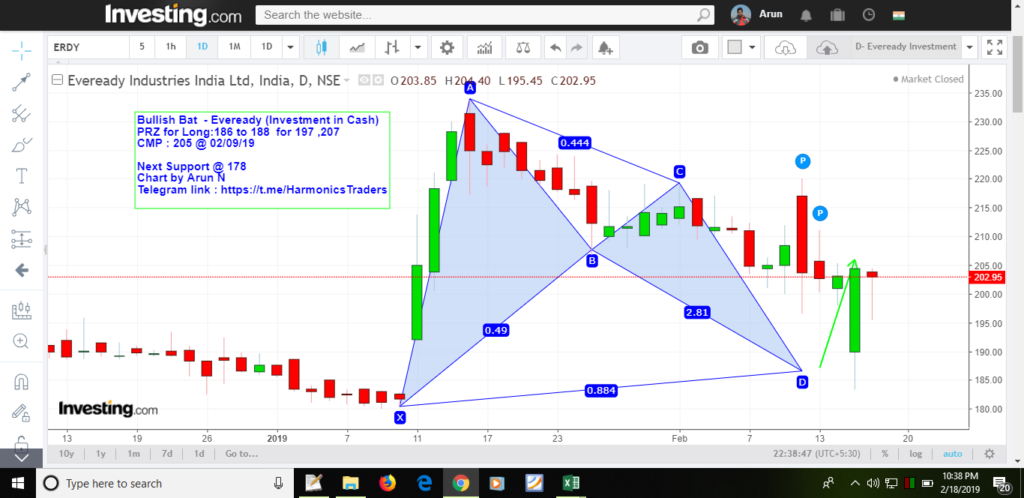Open chart properties gear
The image size is (1024, 498).
[447, 47]
